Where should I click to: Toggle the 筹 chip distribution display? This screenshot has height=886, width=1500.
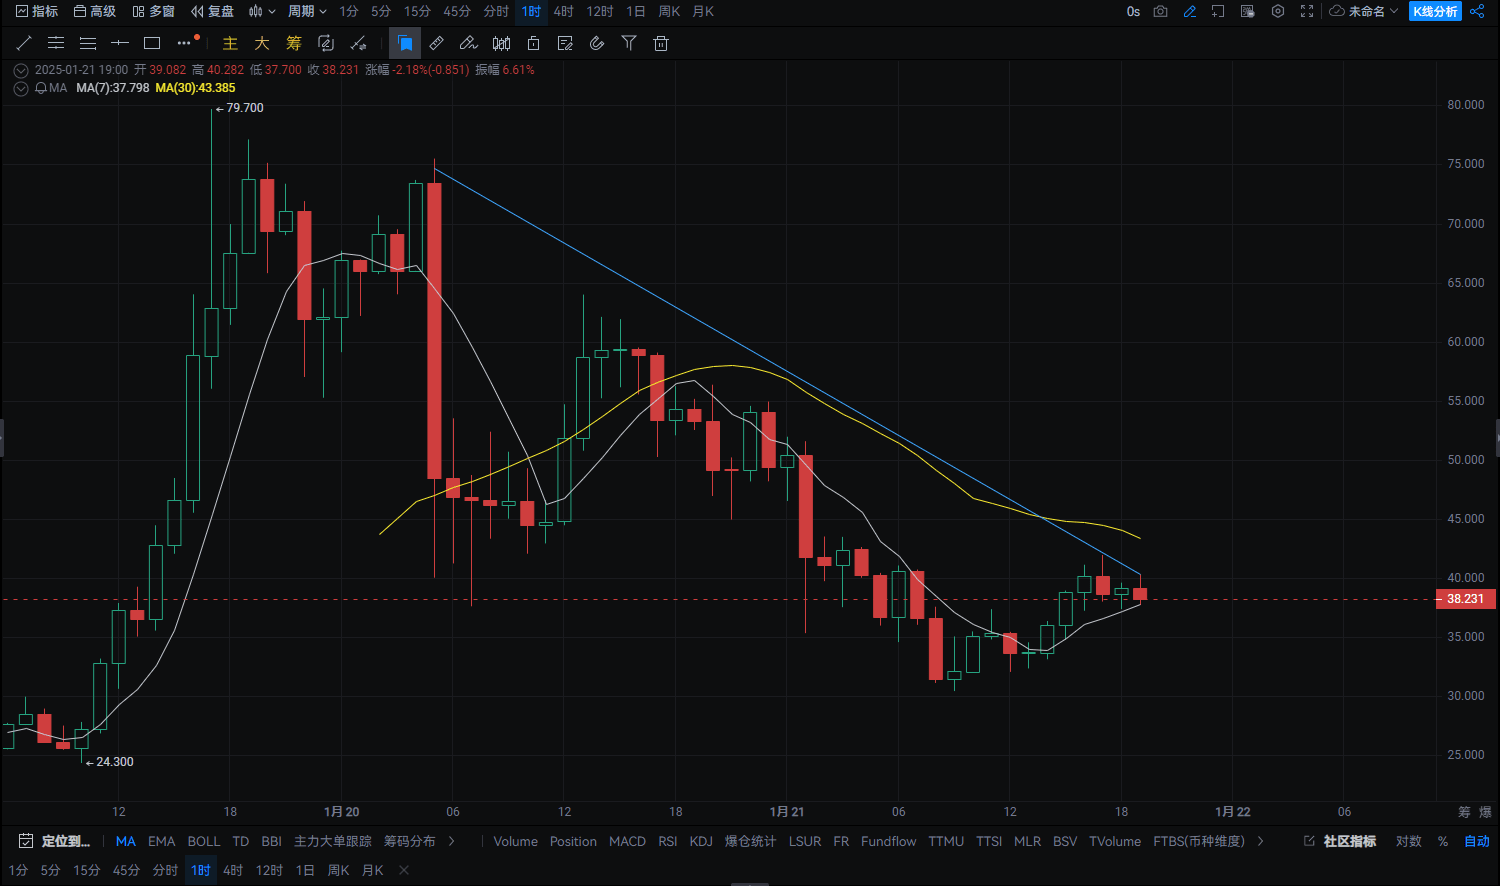[x=293, y=43]
